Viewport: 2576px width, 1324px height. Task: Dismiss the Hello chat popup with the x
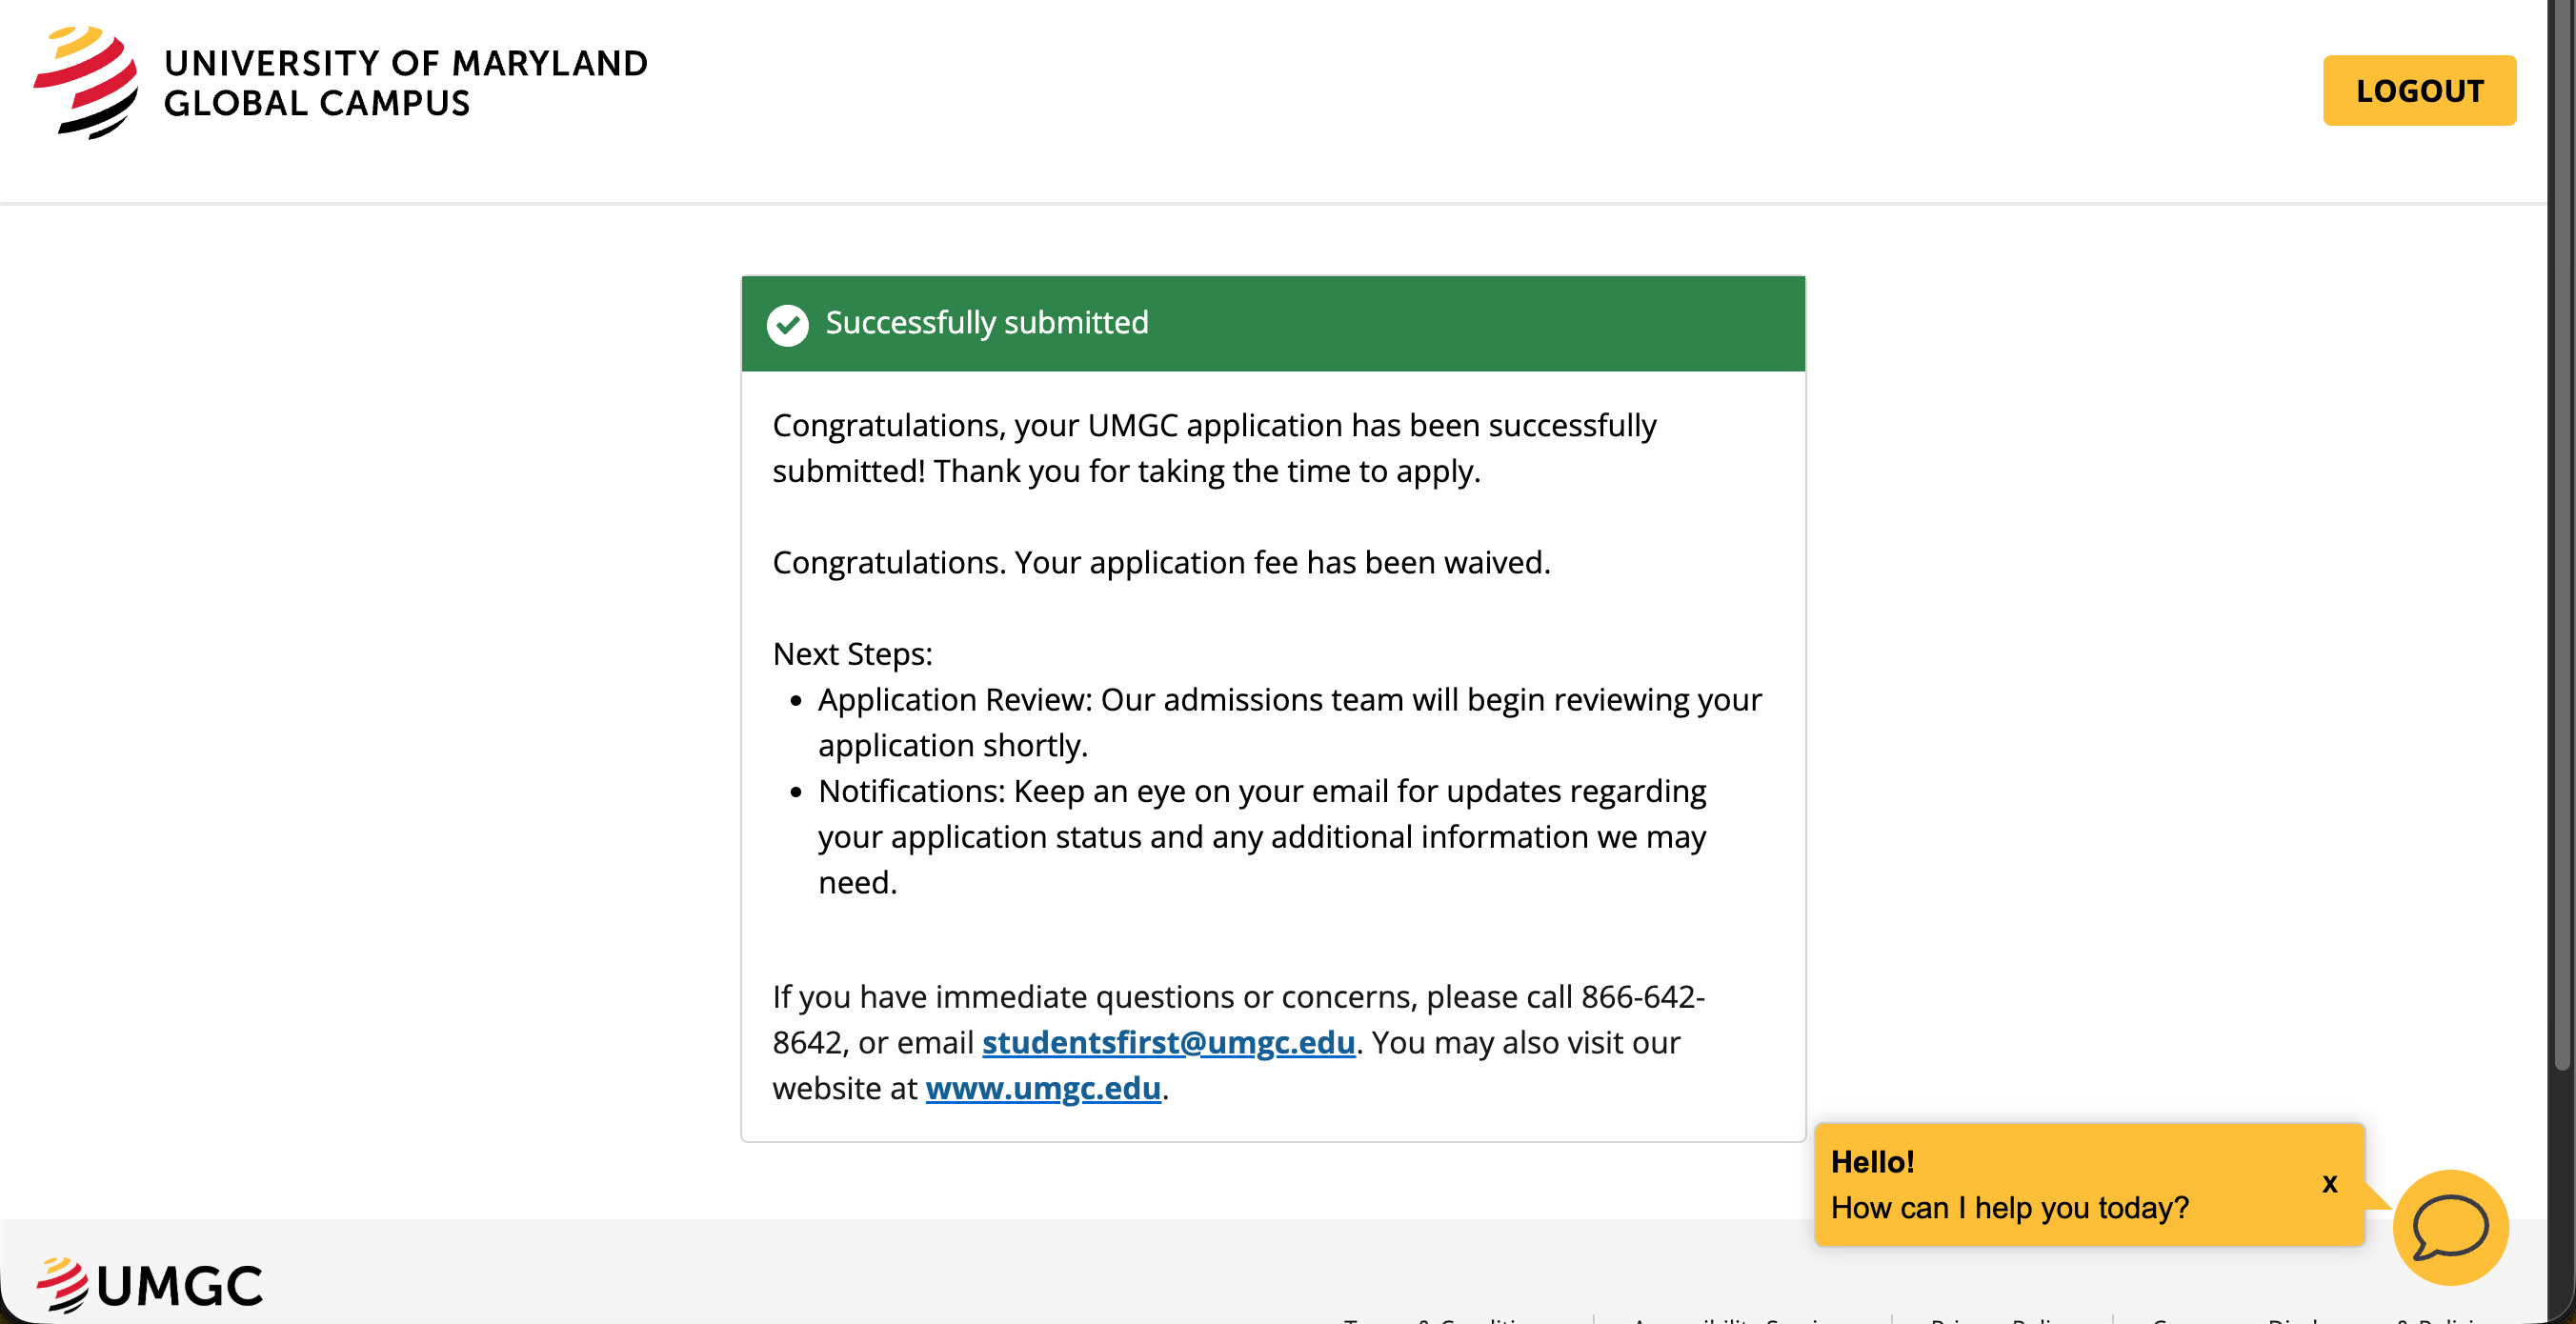click(2329, 1184)
